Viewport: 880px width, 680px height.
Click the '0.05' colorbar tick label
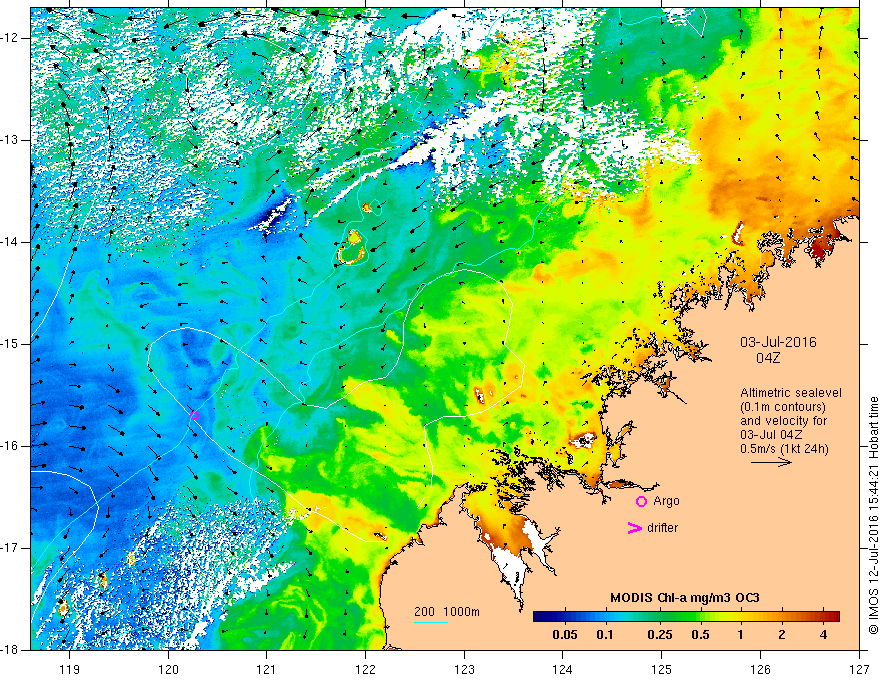565,635
